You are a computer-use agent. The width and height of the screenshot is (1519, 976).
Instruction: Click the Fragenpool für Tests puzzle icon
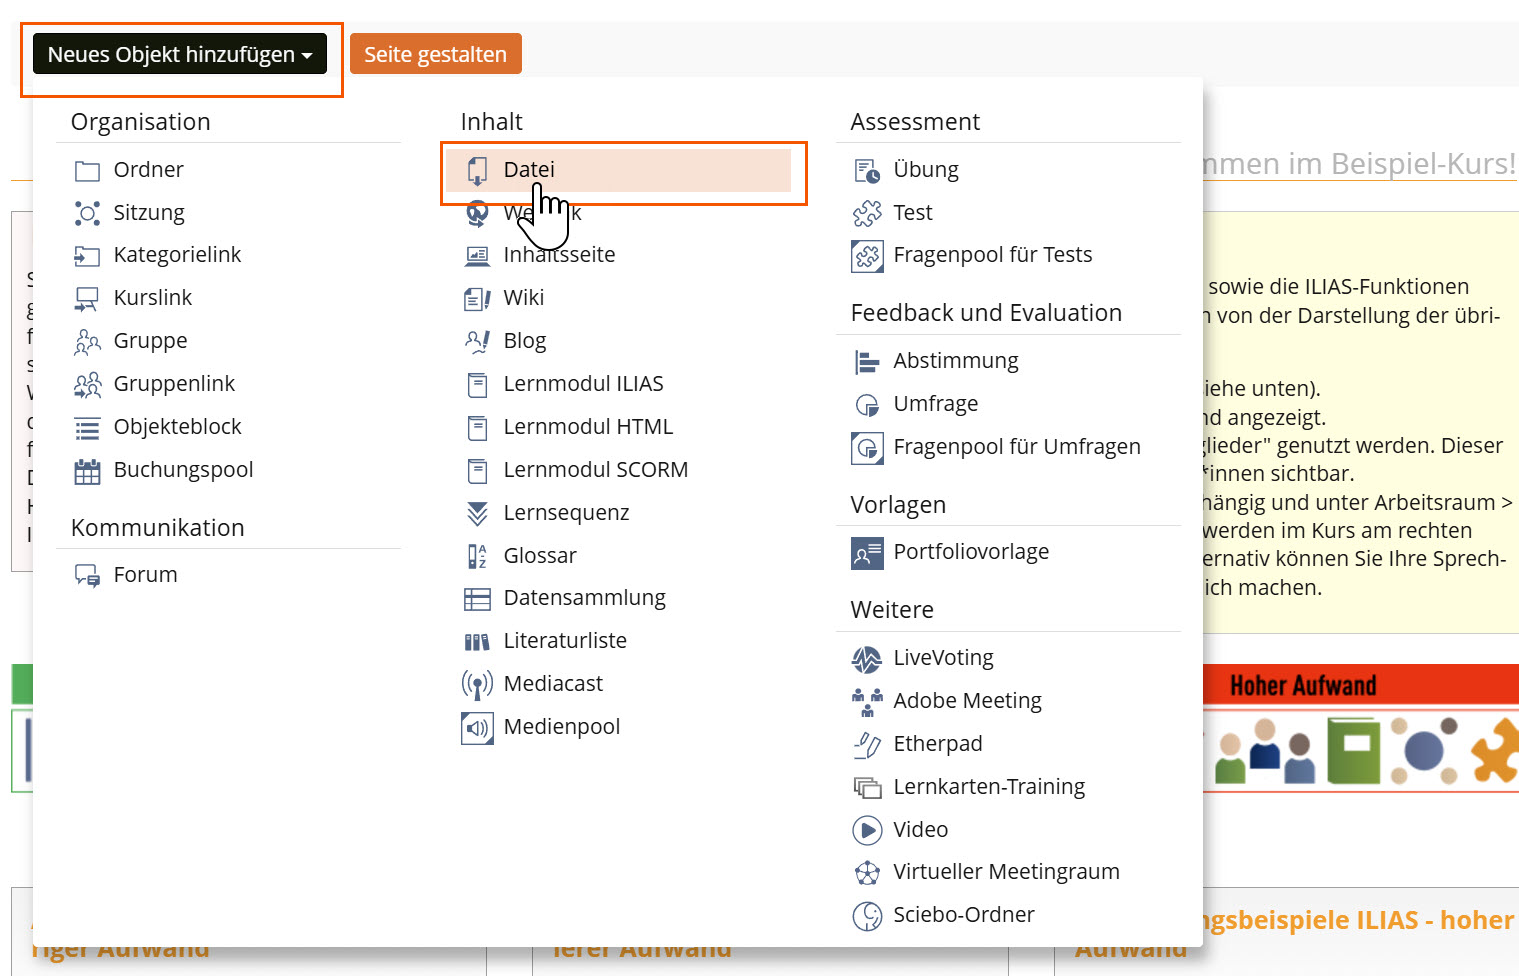[x=866, y=255]
